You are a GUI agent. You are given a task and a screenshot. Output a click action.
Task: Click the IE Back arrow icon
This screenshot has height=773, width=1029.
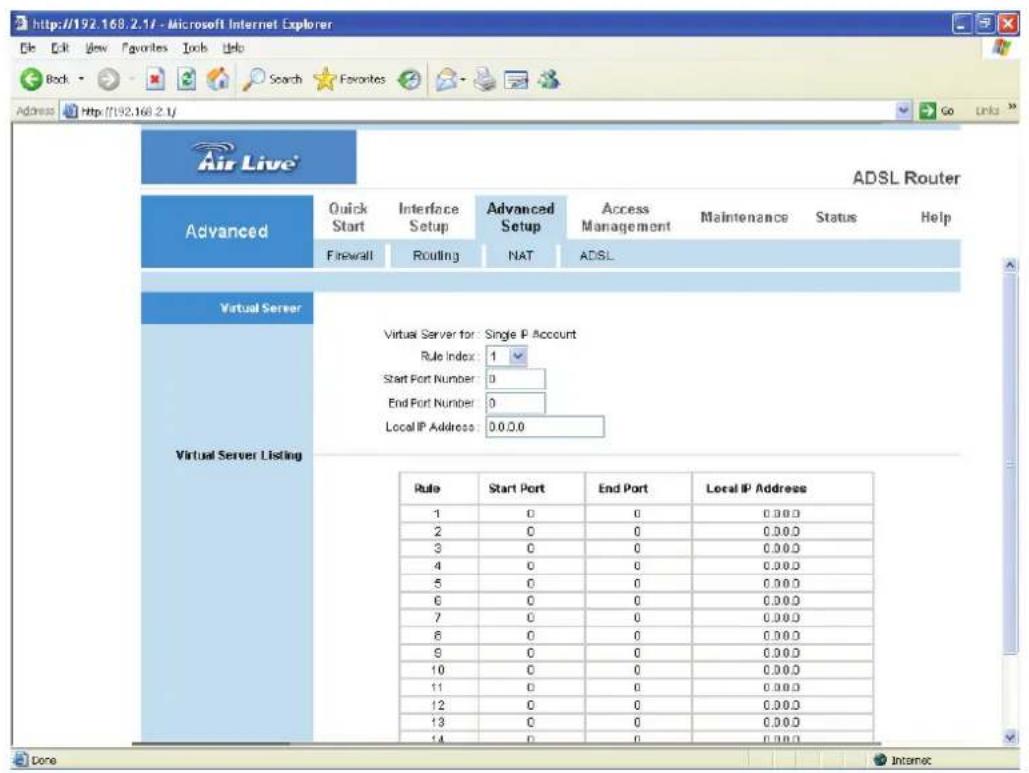tap(30, 79)
